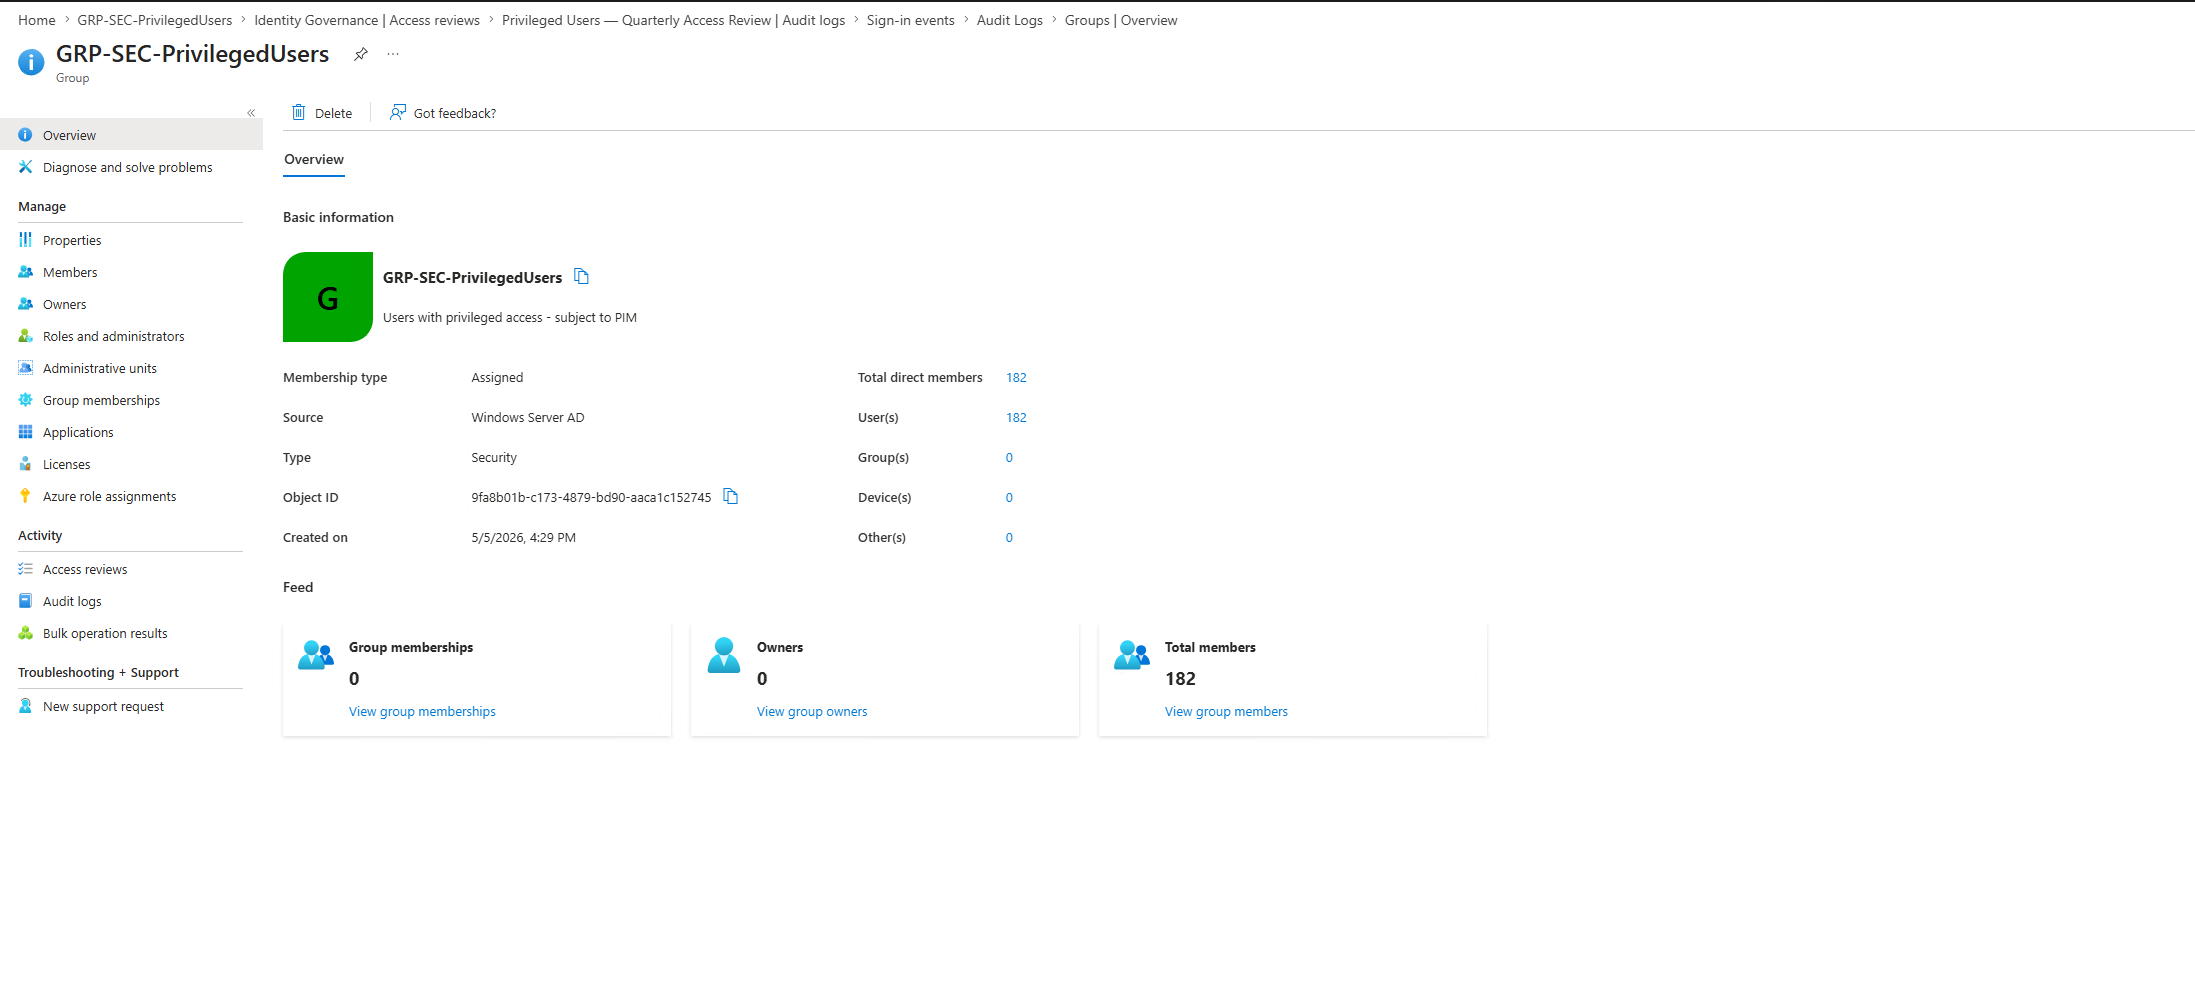2195x995 pixels.
Task: Click the blue info icon by title
Action: (x=31, y=62)
